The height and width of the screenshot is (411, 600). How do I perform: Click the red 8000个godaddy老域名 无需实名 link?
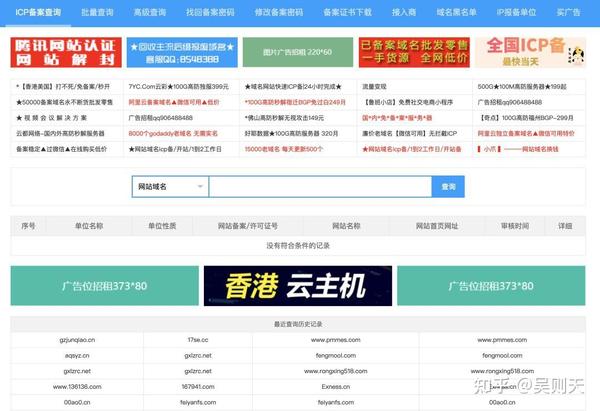pyautogui.click(x=173, y=134)
